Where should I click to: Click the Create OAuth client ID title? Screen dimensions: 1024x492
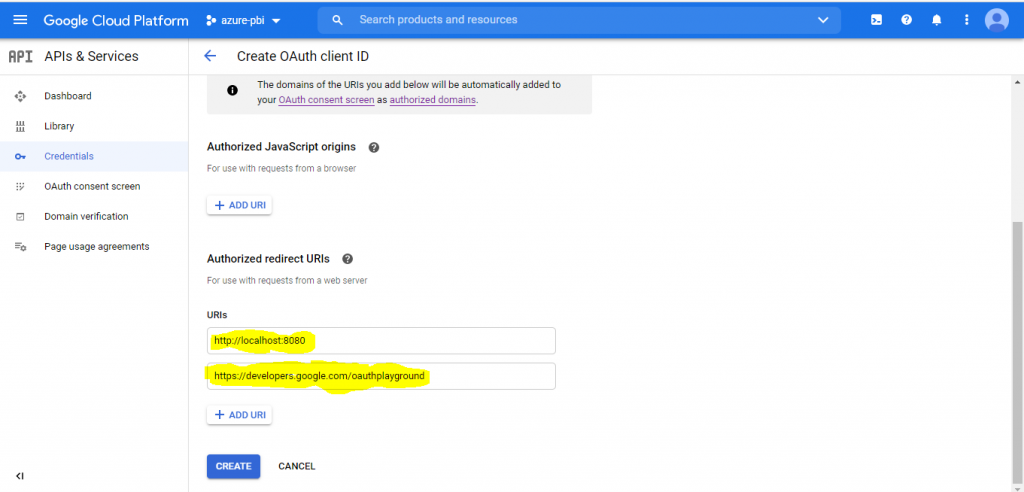303,56
